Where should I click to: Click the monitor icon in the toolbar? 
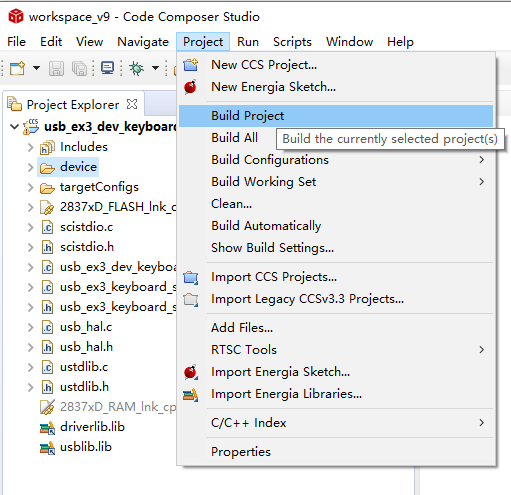point(107,68)
